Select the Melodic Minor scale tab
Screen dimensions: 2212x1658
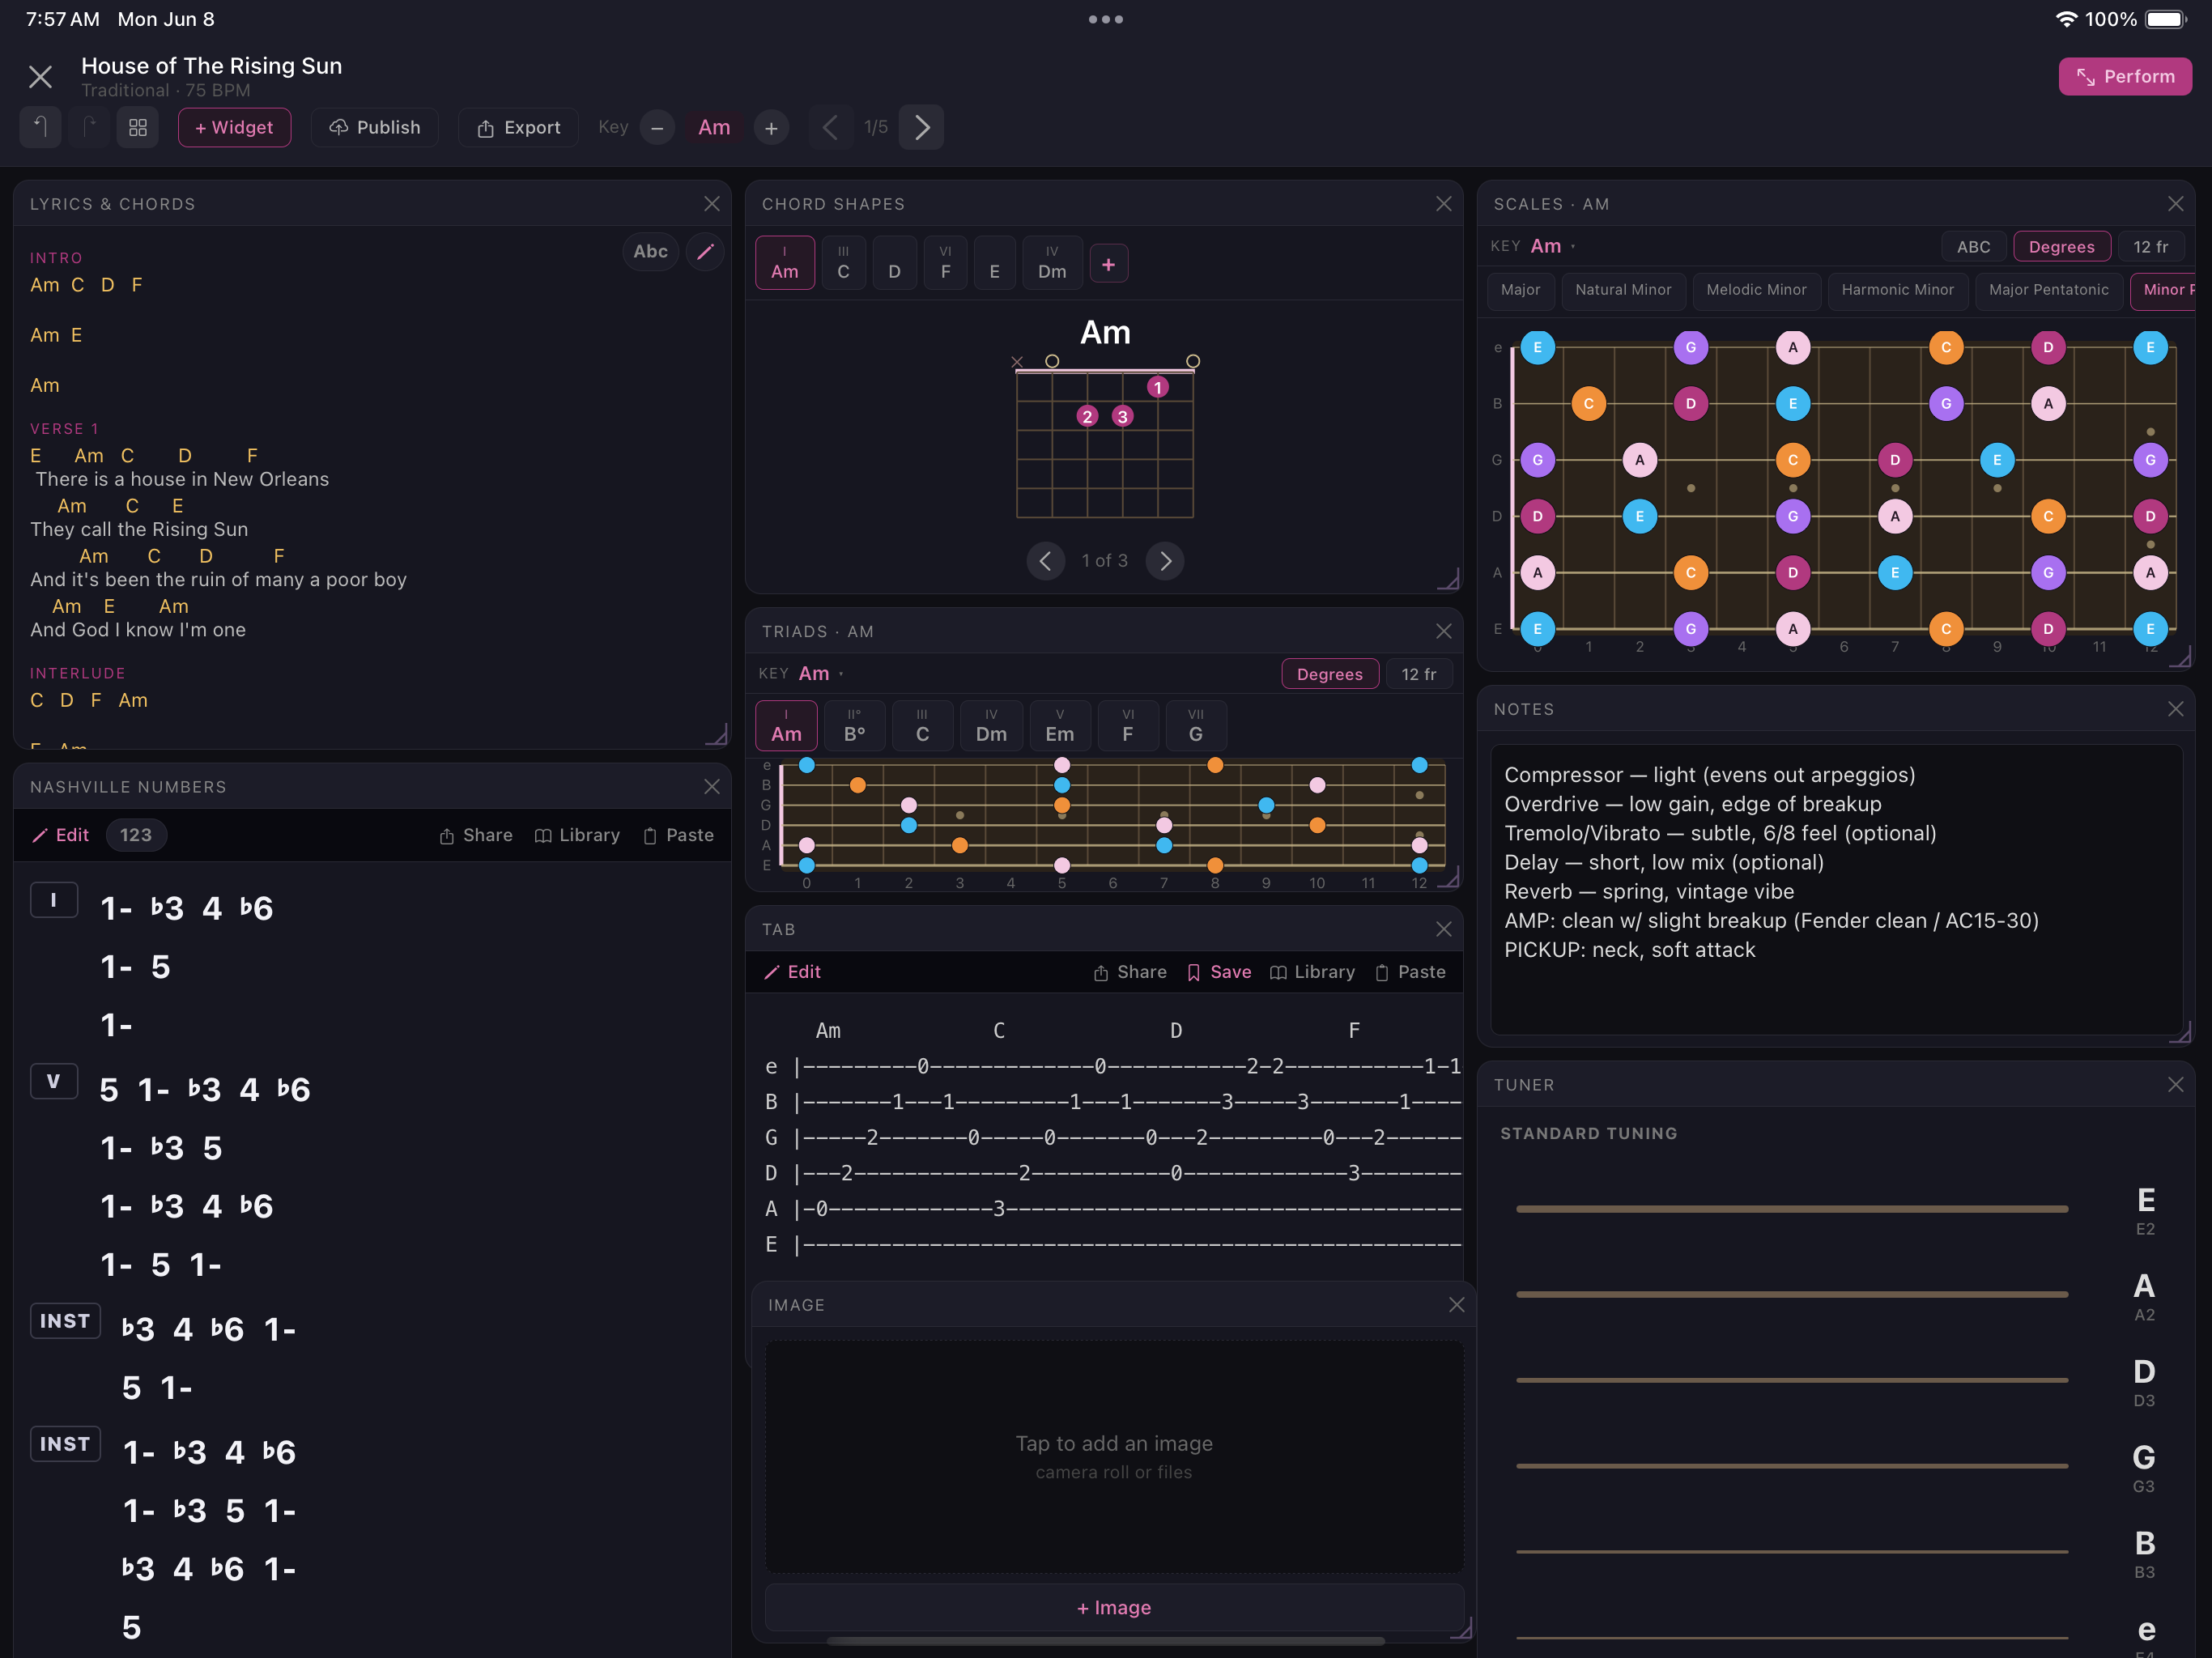tap(1756, 290)
